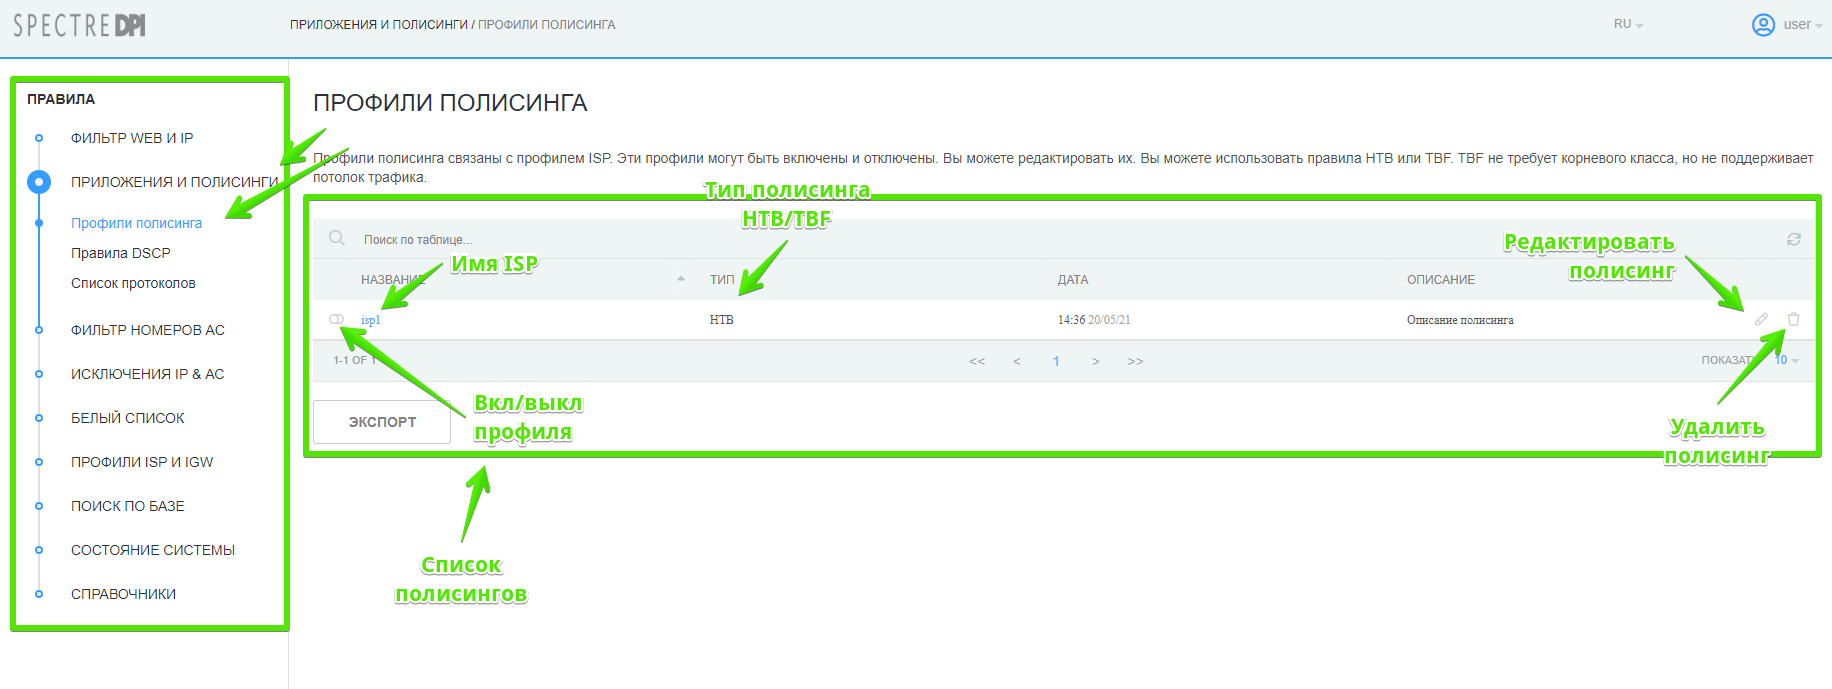Toggle the isp1 profile on/off switch
Screen dimensions: 1832x689
tap(336, 319)
